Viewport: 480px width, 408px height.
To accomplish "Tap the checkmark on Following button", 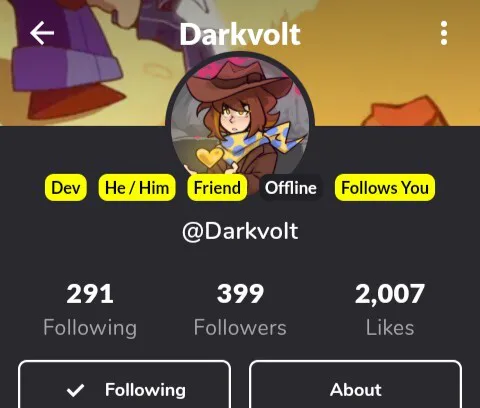I will 75,390.
